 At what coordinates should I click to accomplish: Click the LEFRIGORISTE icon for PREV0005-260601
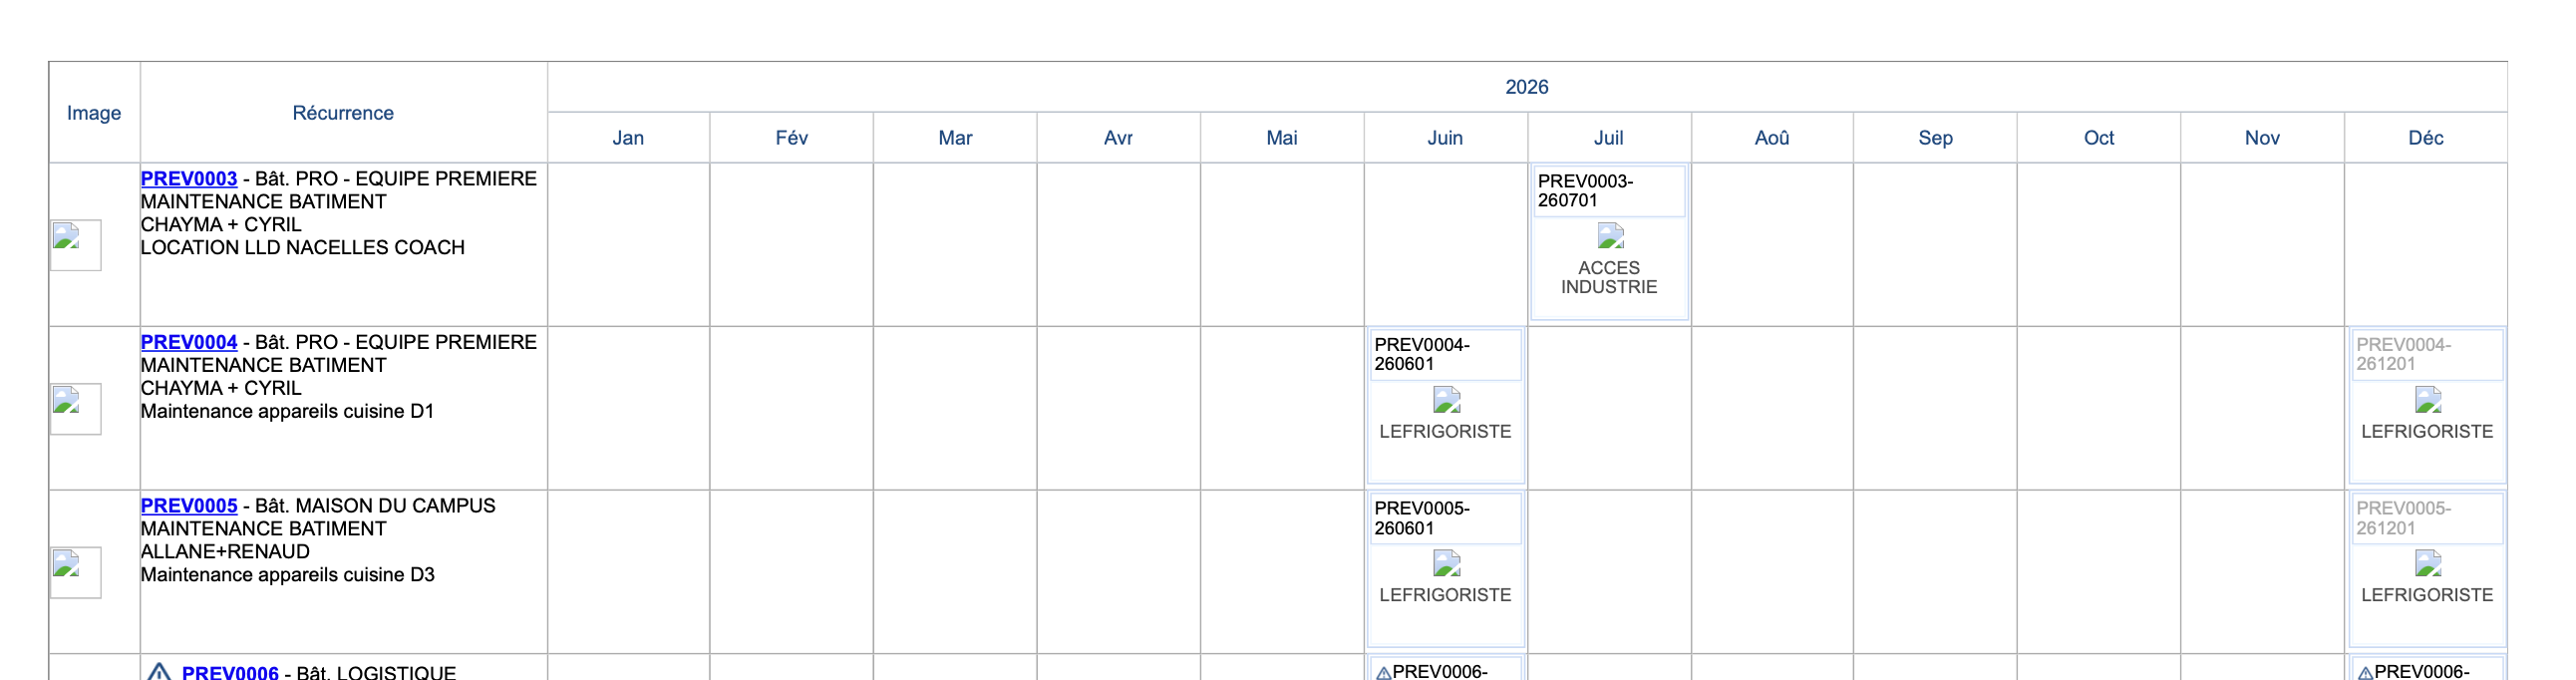[x=1446, y=564]
